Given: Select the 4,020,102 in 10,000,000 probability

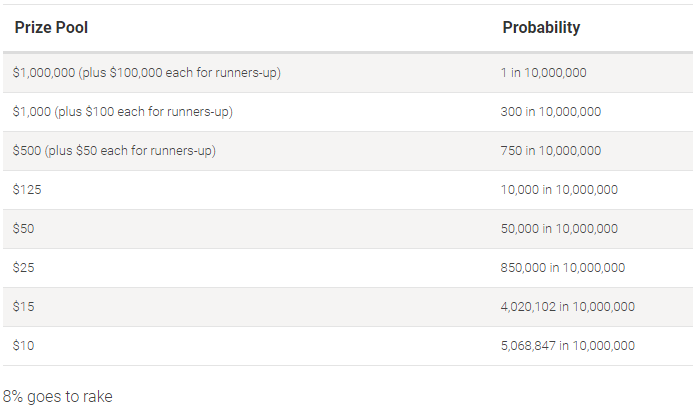Looking at the screenshot, I should tap(567, 306).
